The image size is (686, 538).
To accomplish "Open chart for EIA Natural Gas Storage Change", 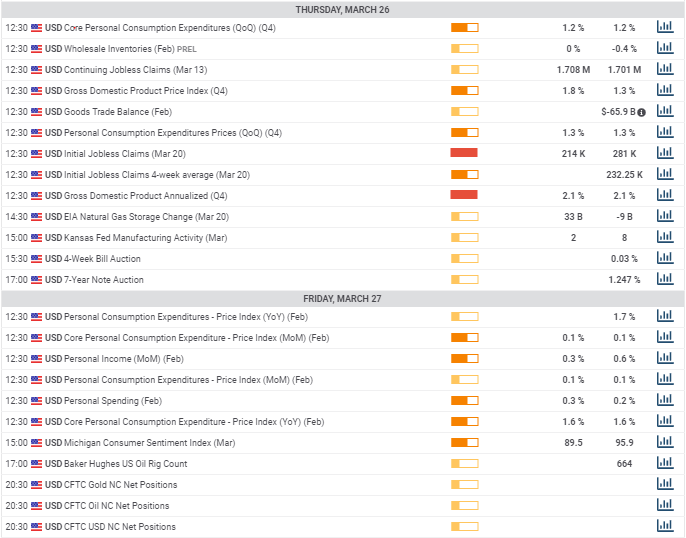I will (x=664, y=216).
